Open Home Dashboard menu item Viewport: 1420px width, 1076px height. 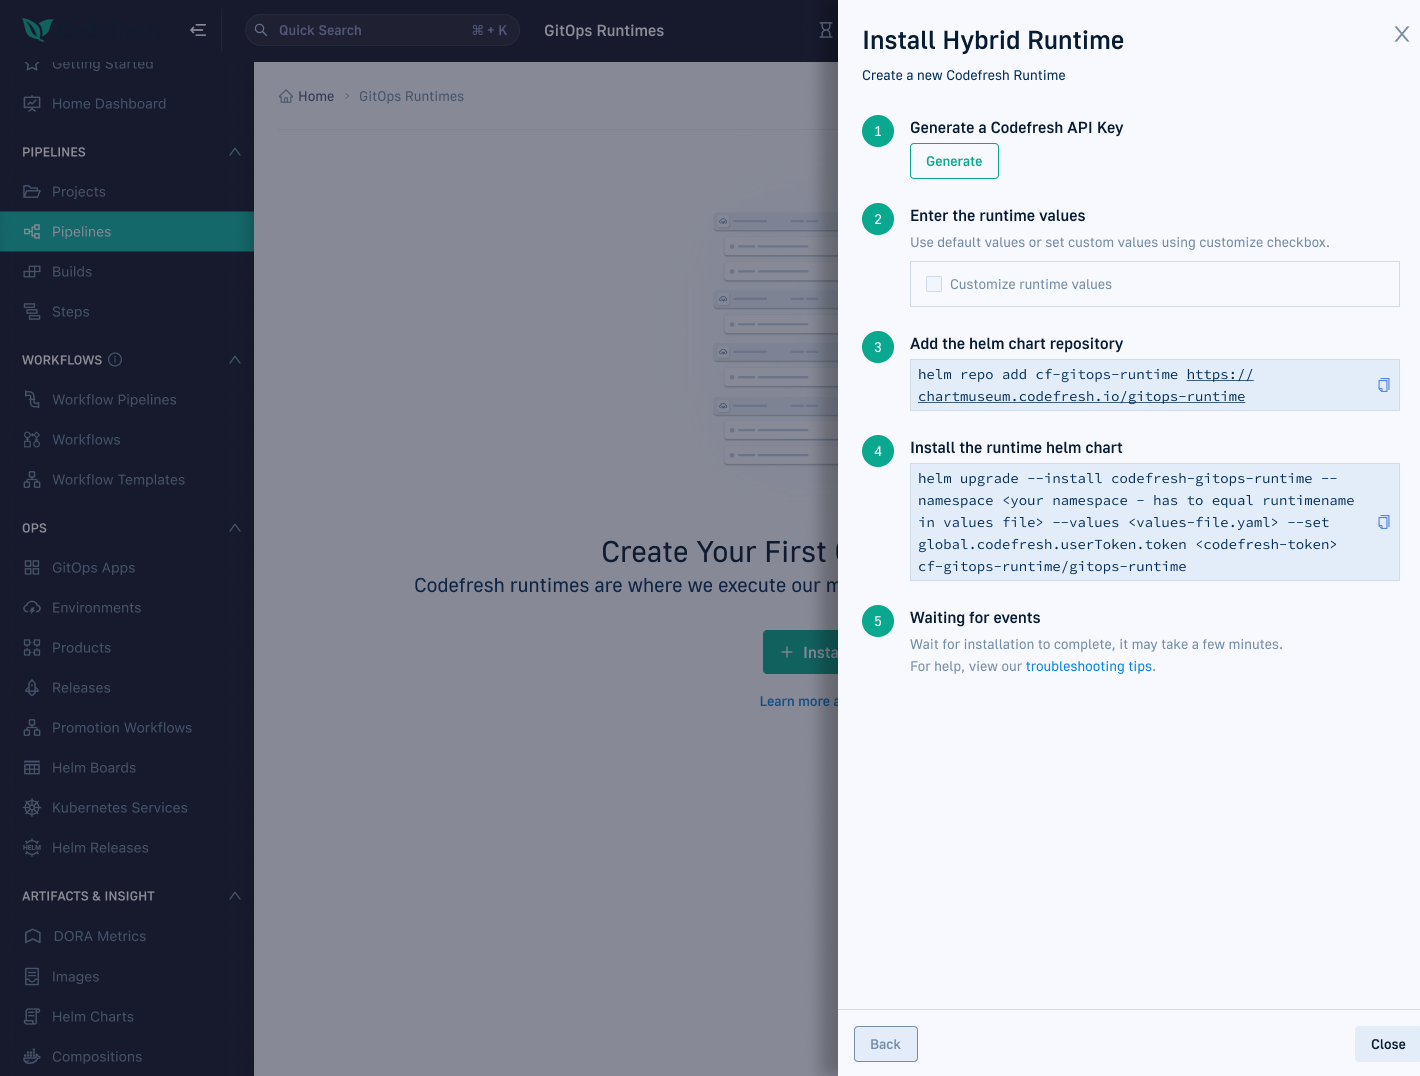click(x=127, y=104)
